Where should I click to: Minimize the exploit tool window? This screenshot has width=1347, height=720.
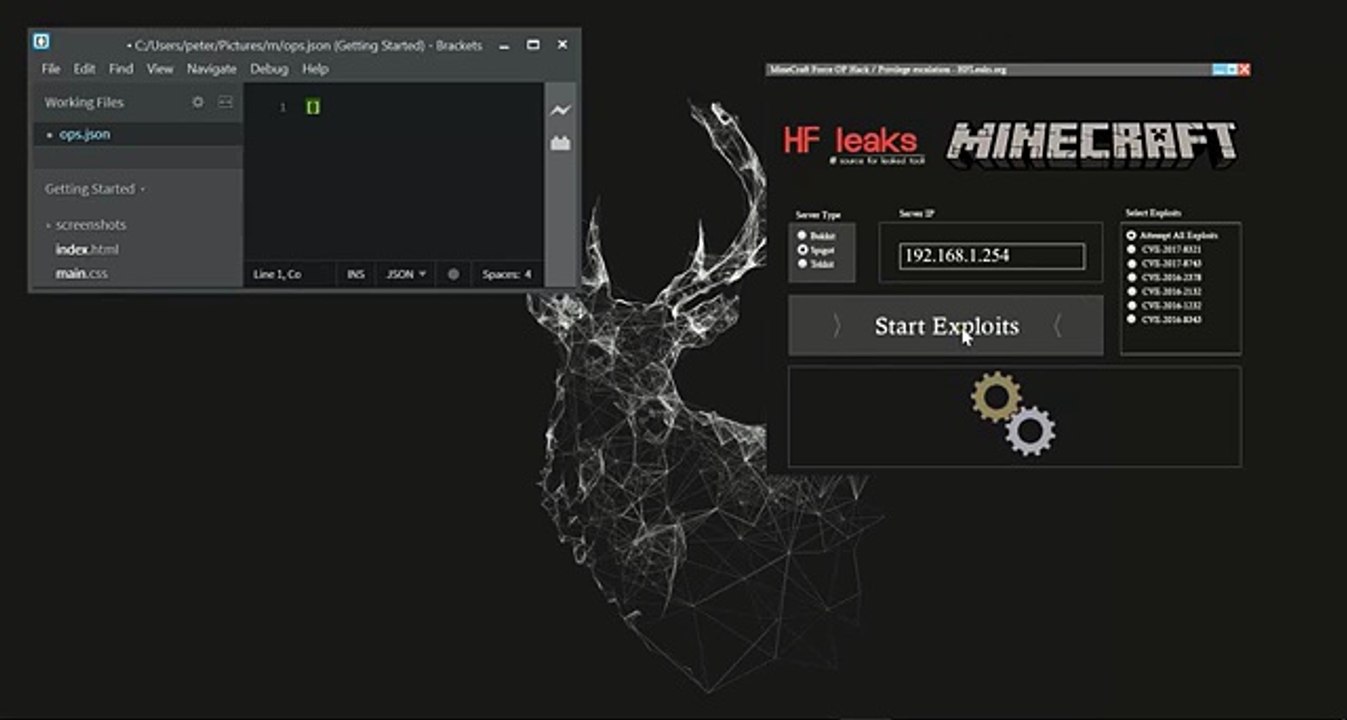coord(1219,70)
